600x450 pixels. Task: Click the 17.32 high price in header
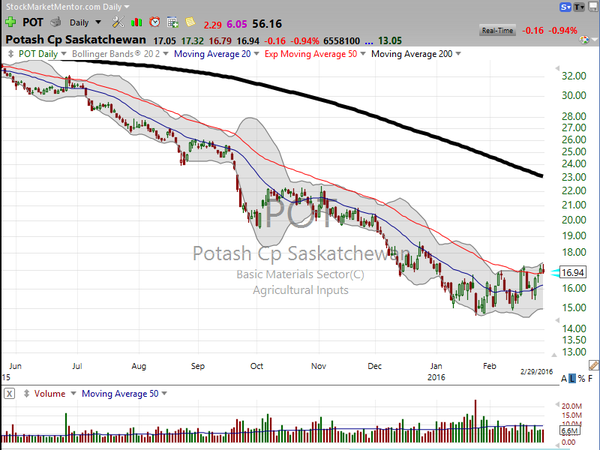[192, 41]
